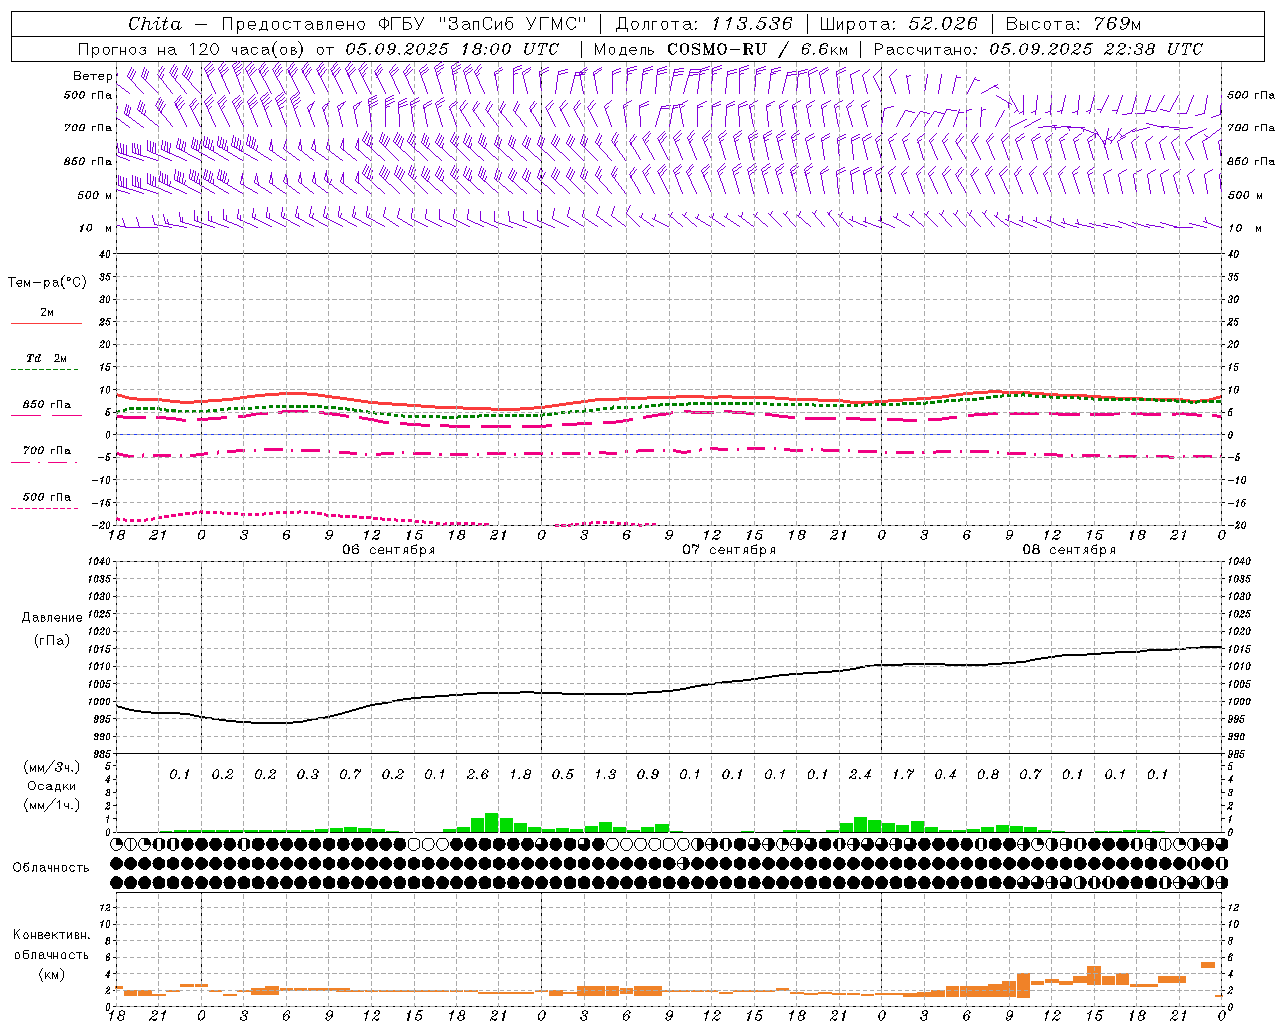Click "Прогноз на 120 часа(ов)" forecast text
Image resolution: width=1280 pixels, height=1024 pixels.
tap(193, 49)
